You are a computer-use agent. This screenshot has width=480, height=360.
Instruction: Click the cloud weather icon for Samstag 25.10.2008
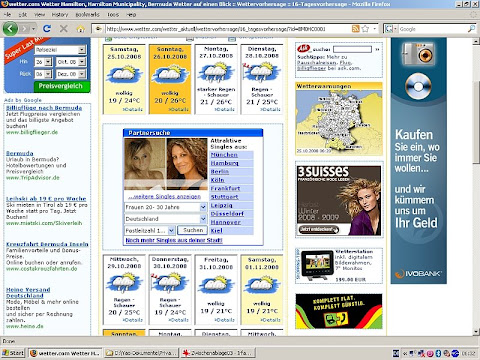pos(124,74)
